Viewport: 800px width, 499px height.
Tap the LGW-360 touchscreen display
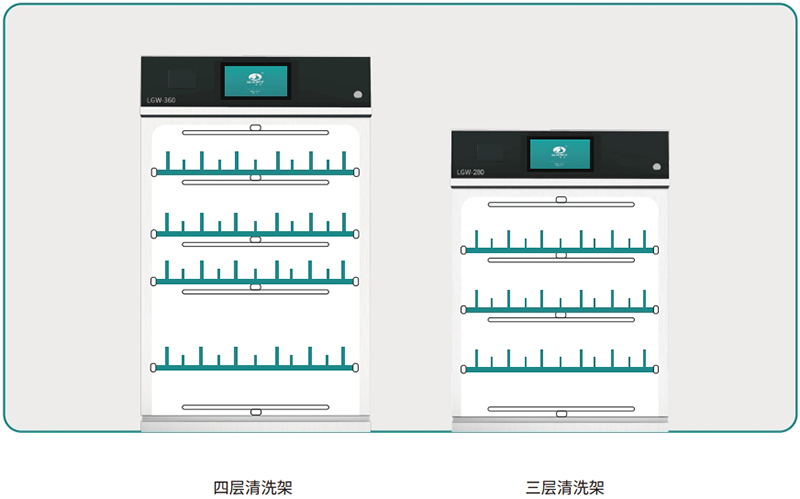255,83
